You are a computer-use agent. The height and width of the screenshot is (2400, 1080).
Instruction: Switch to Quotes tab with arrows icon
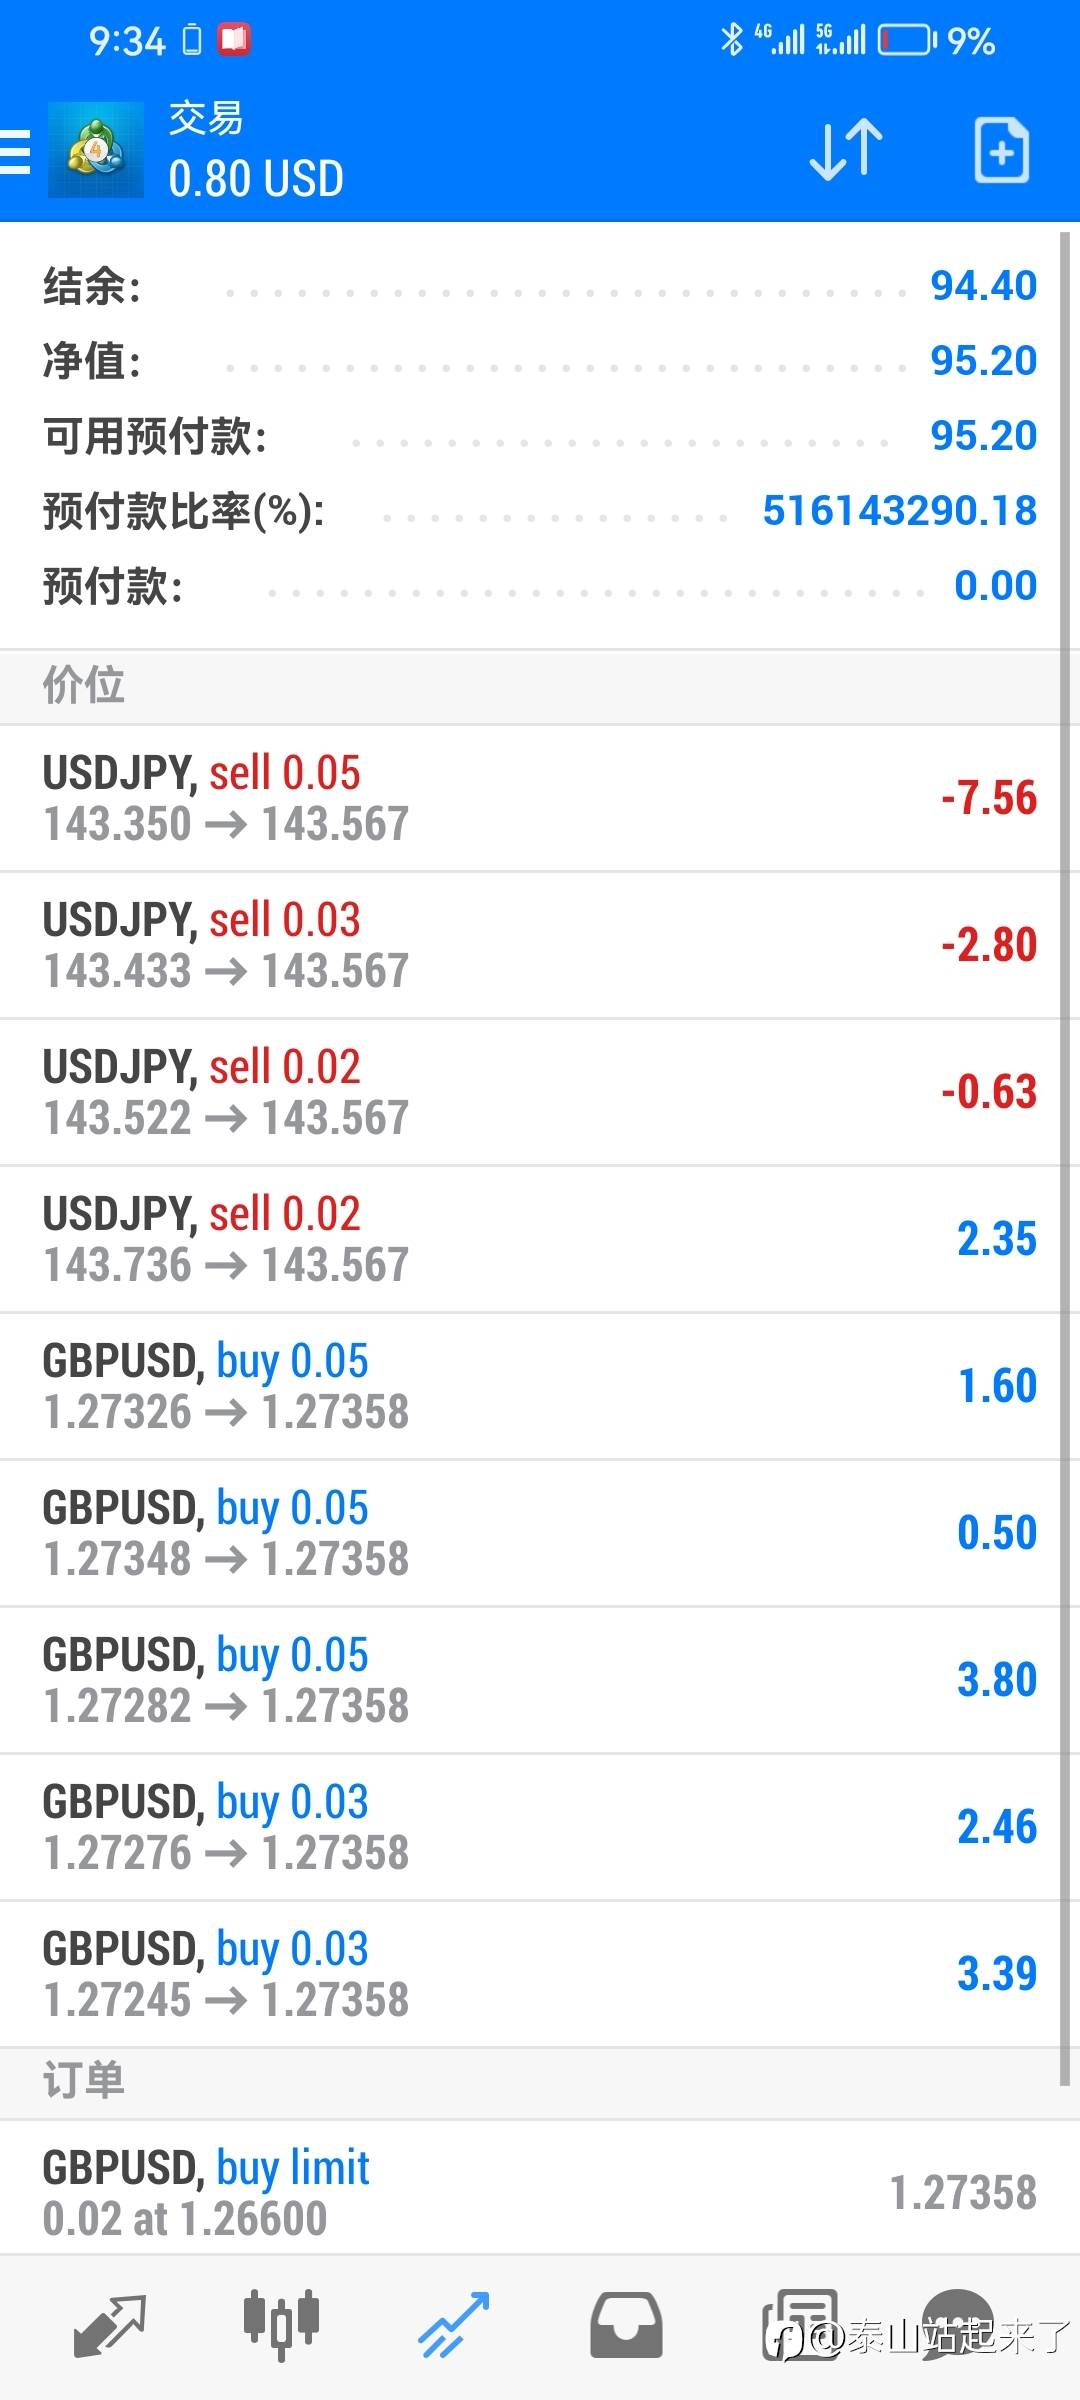pyautogui.click(x=109, y=2324)
